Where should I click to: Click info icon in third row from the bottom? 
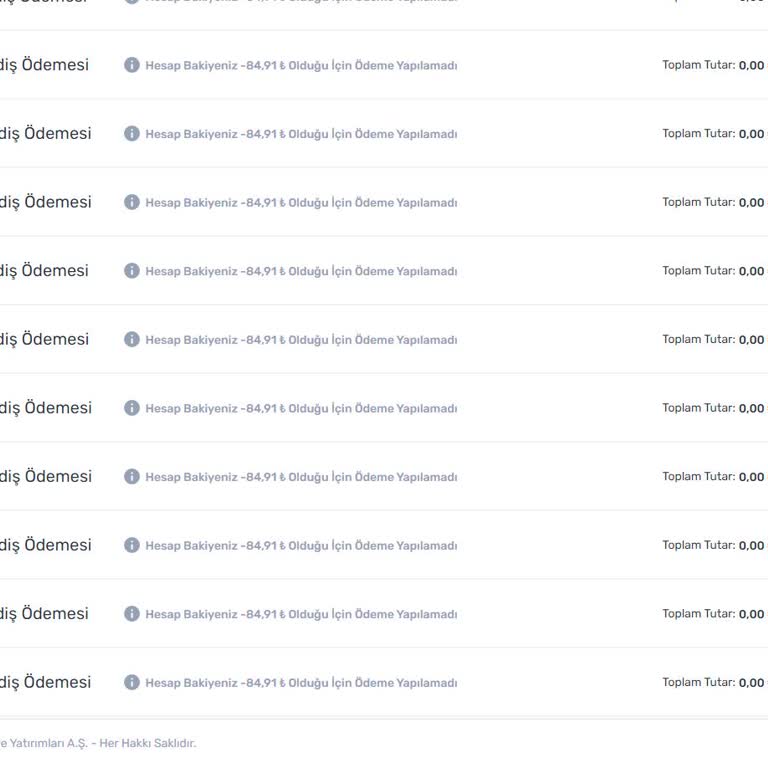point(132,545)
